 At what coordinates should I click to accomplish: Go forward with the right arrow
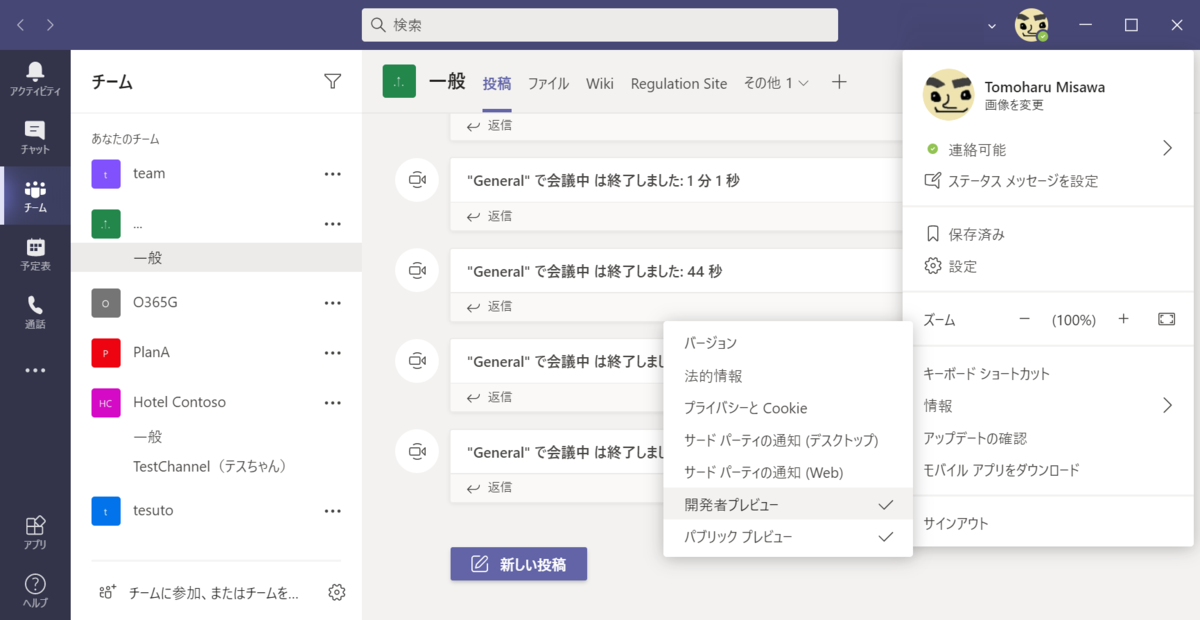[51, 24]
